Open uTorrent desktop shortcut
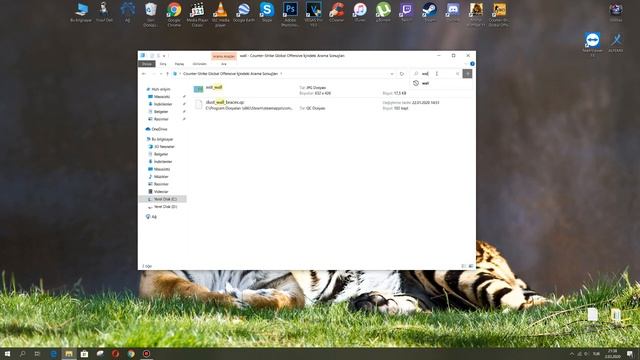This screenshot has height=360, width=640. tap(383, 12)
